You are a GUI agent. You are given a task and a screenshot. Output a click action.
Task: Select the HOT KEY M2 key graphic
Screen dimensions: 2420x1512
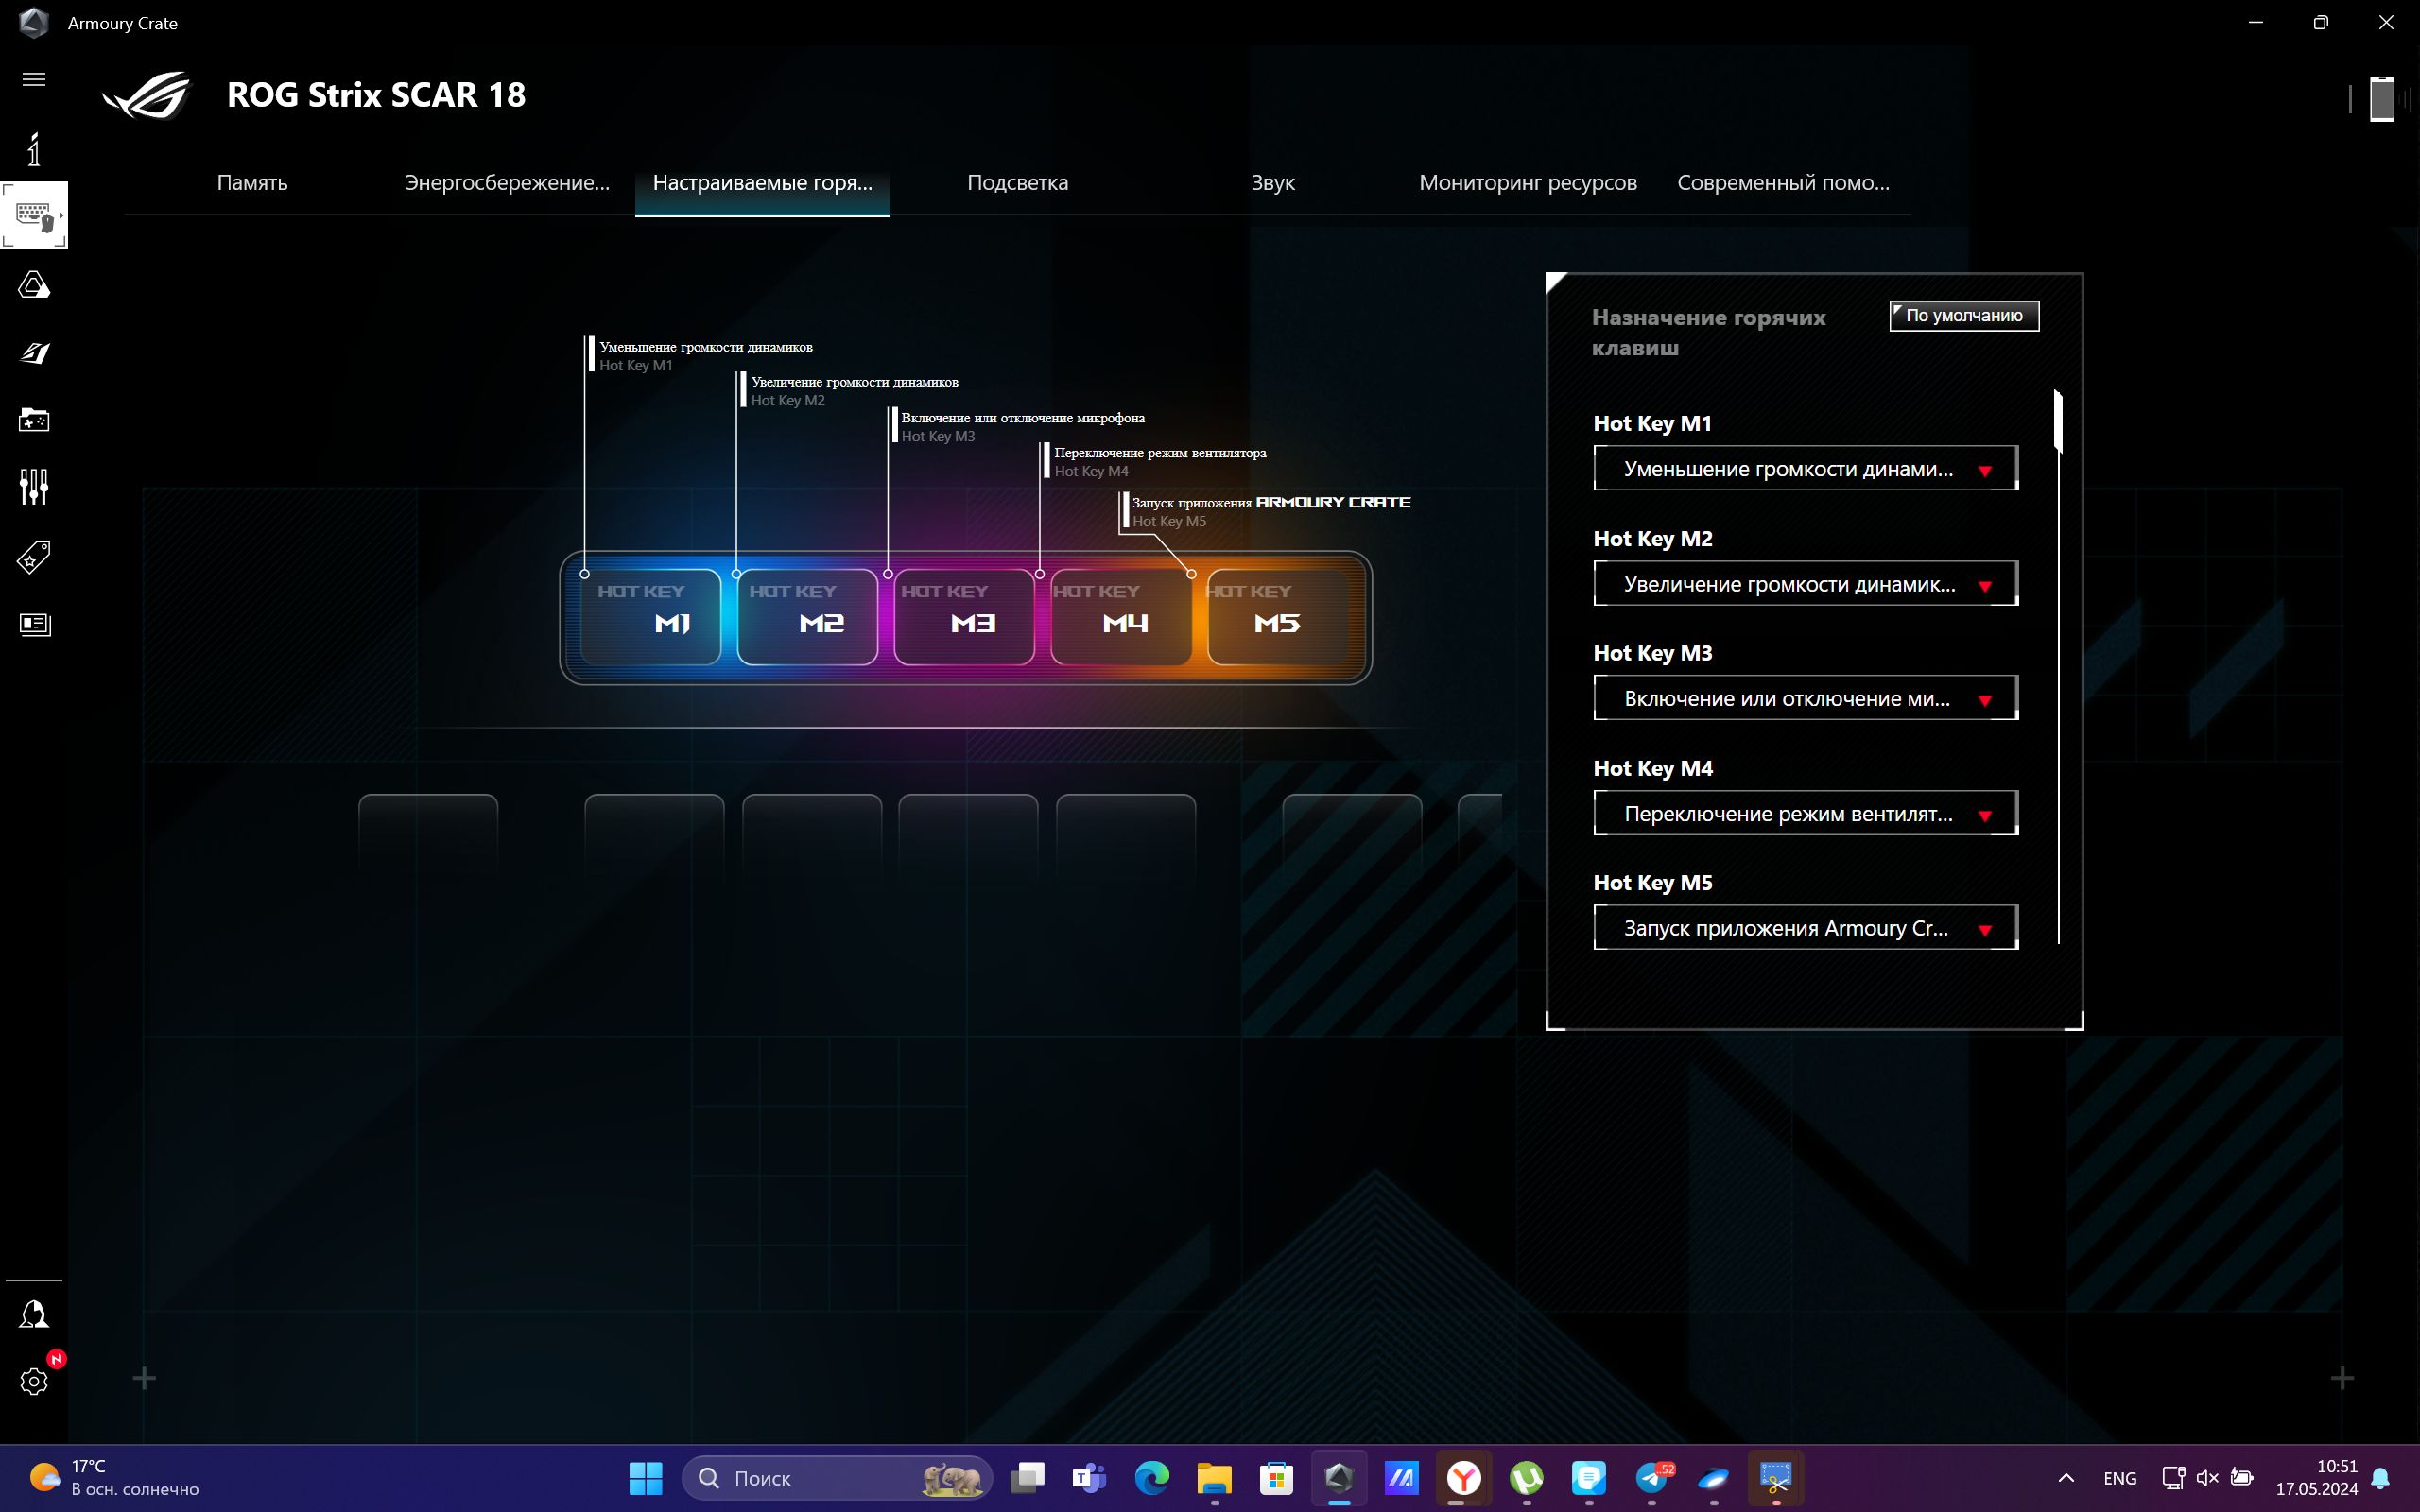point(806,617)
